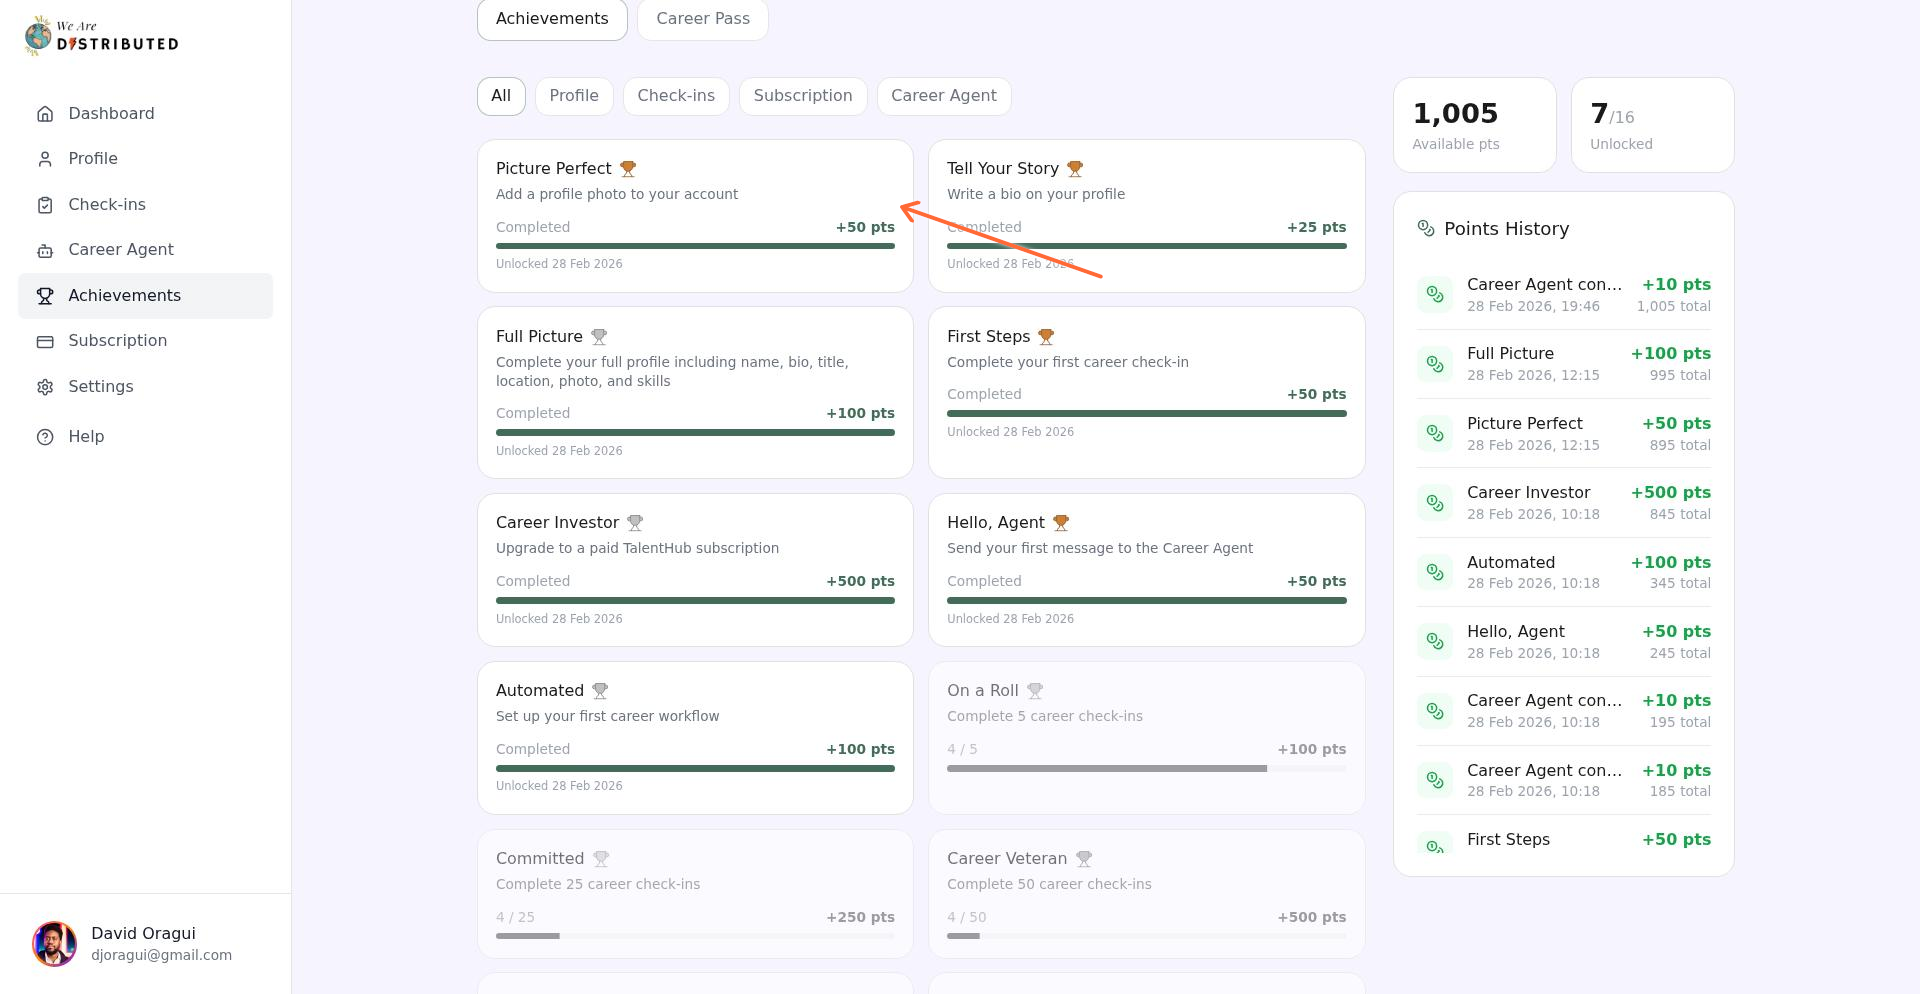Filter achievements by Career Agent
Image resolution: width=1920 pixels, height=994 pixels.
(x=943, y=96)
